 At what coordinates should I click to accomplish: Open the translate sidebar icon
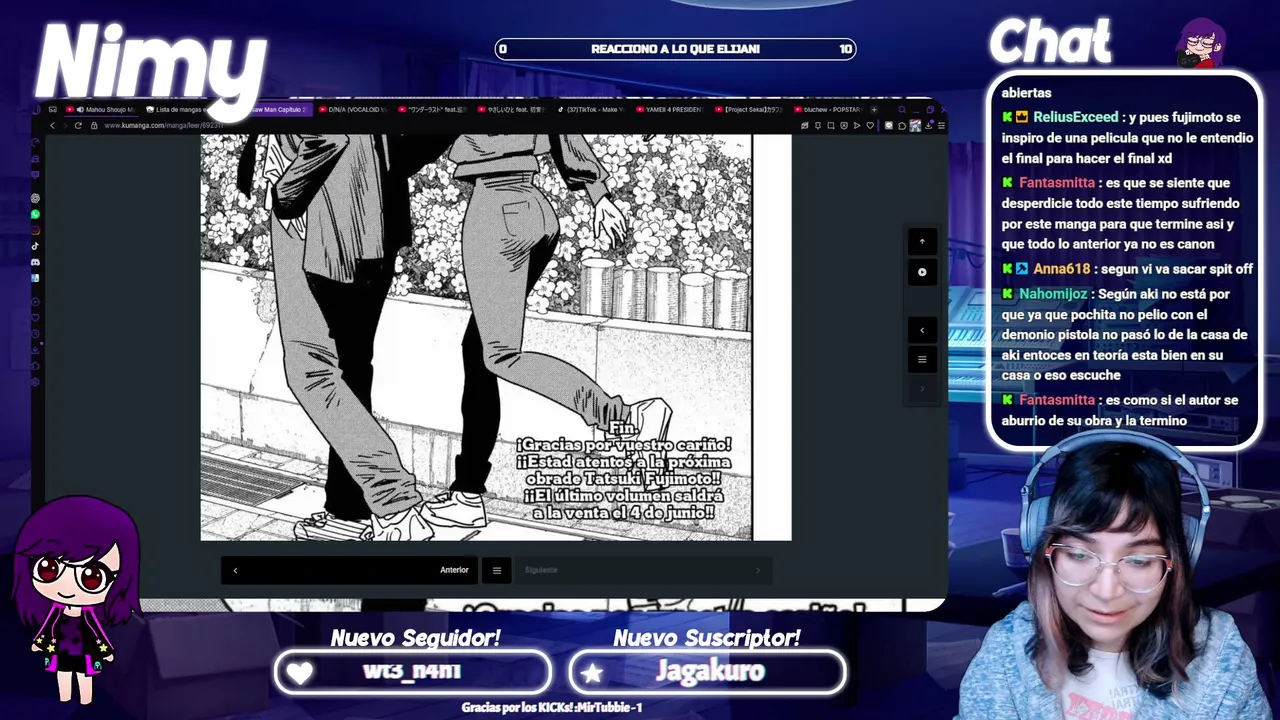pyautogui.click(x=35, y=278)
